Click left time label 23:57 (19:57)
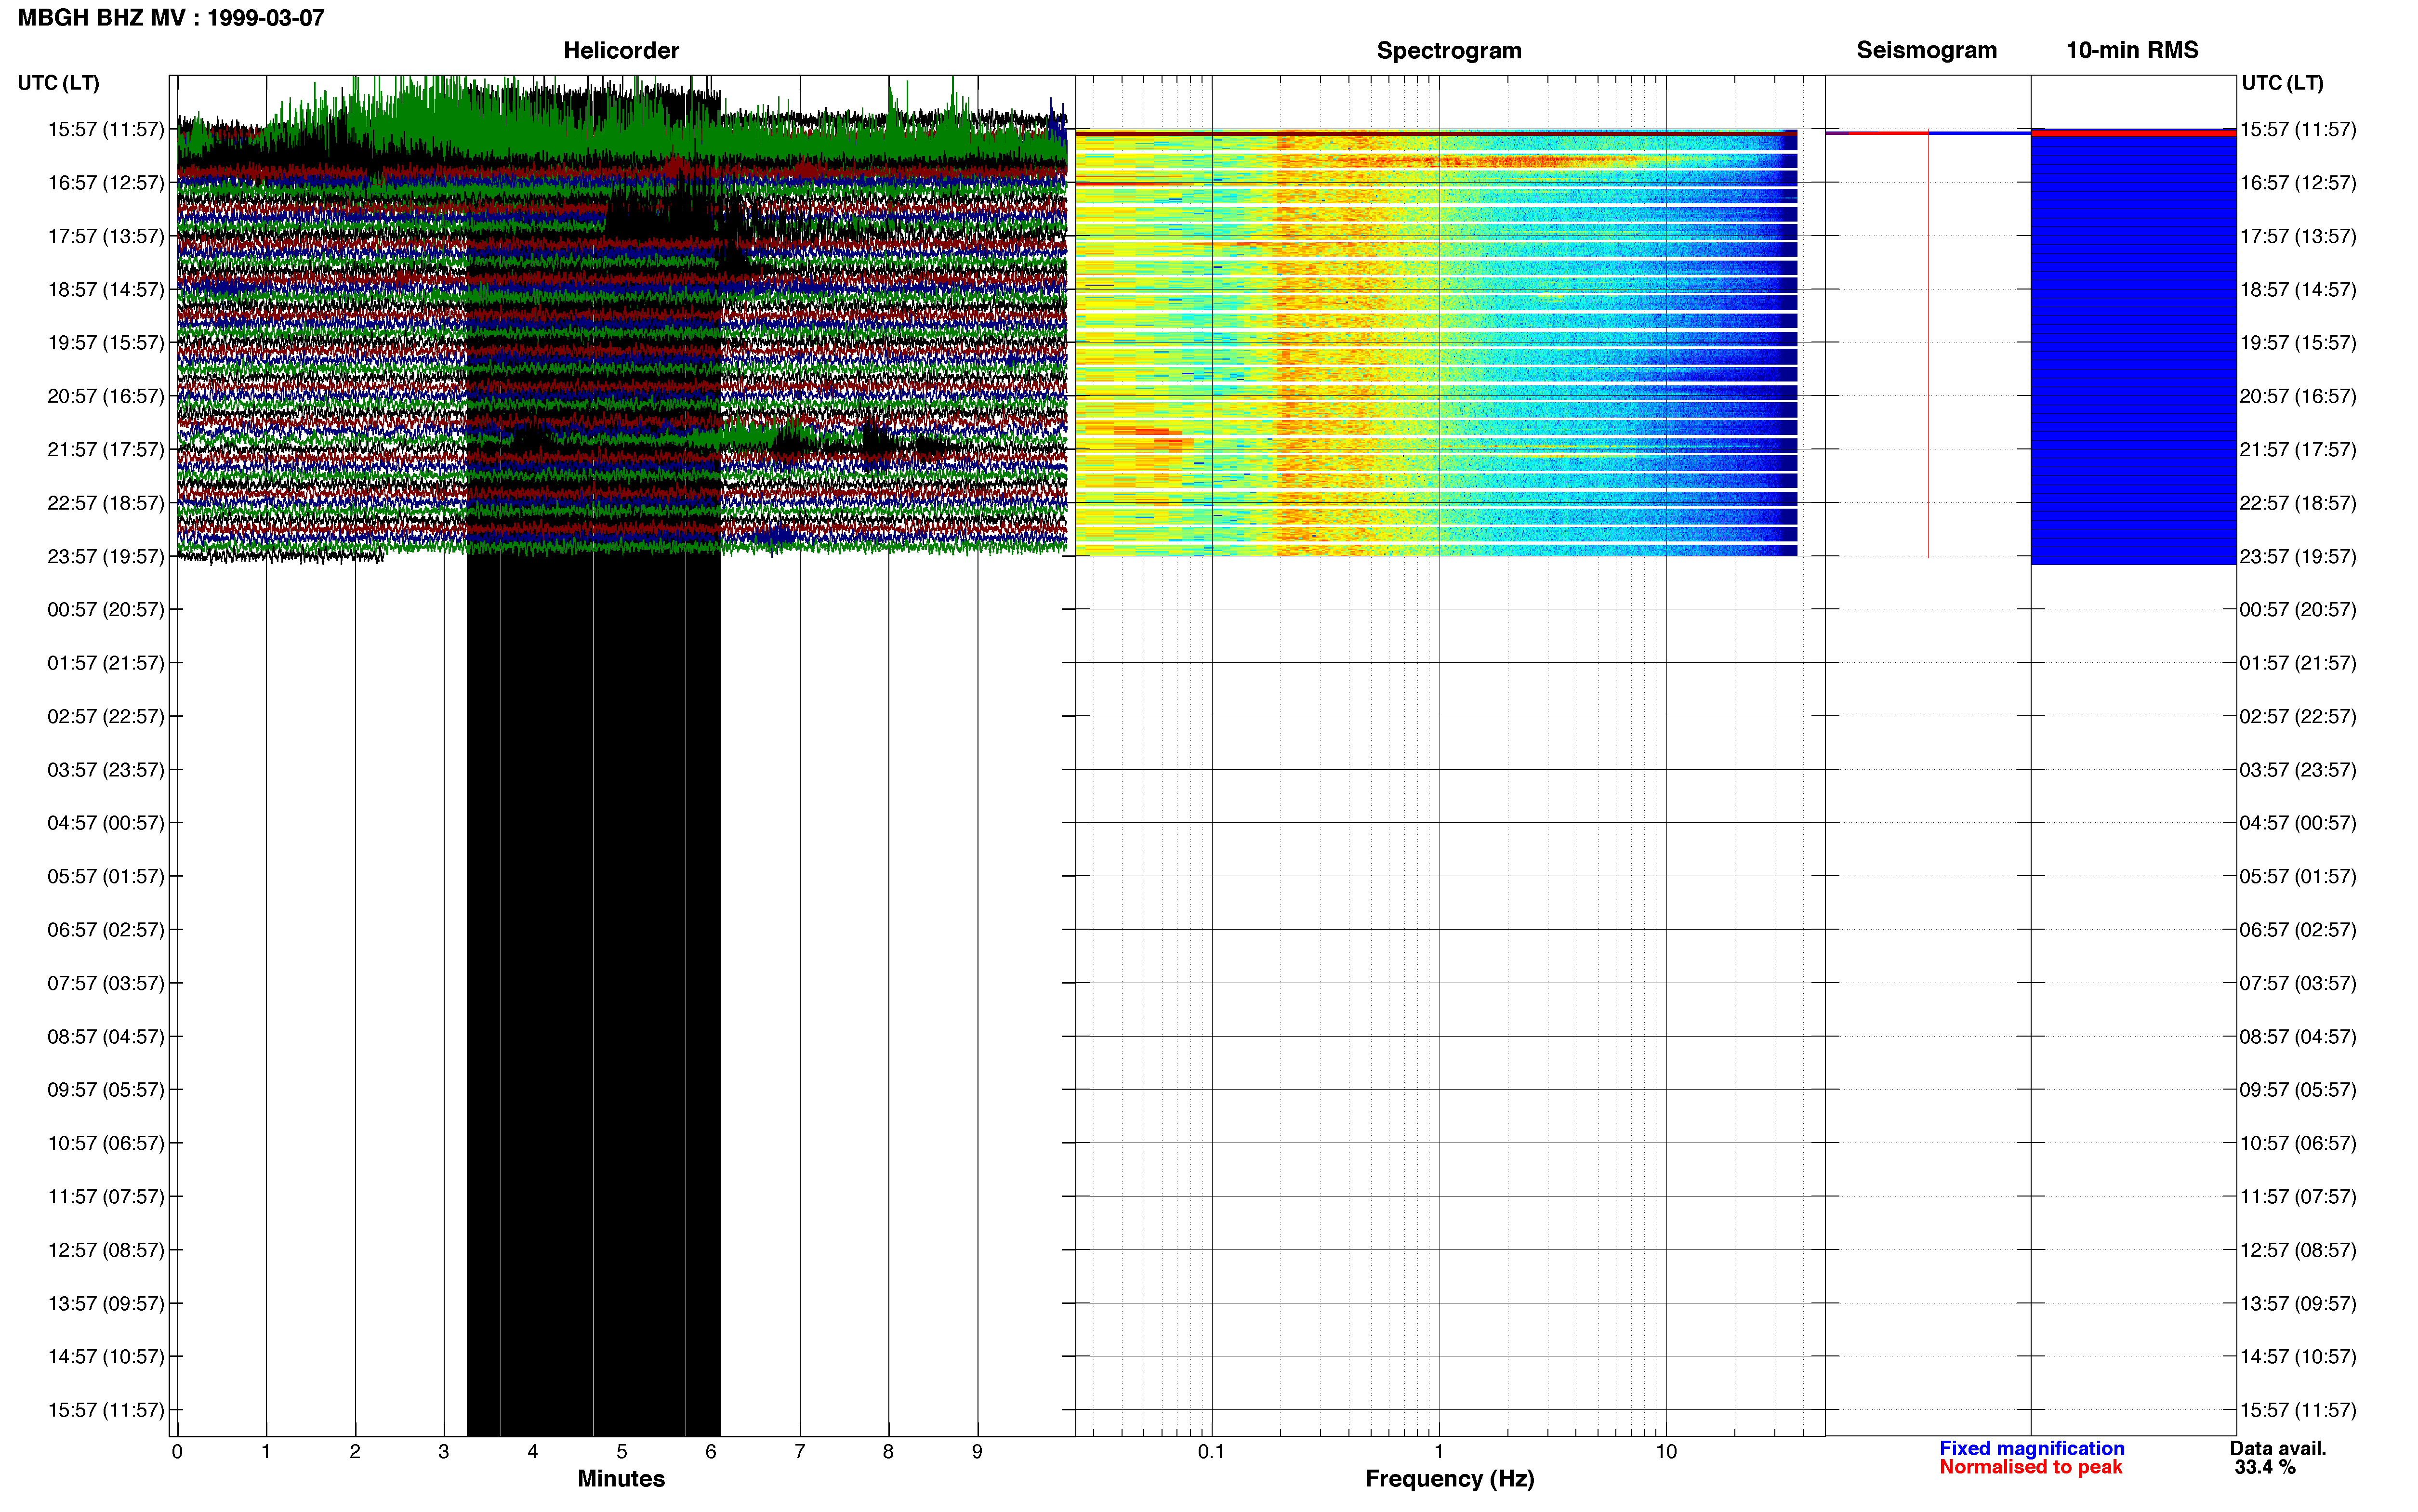The image size is (2418, 1512). [105, 556]
